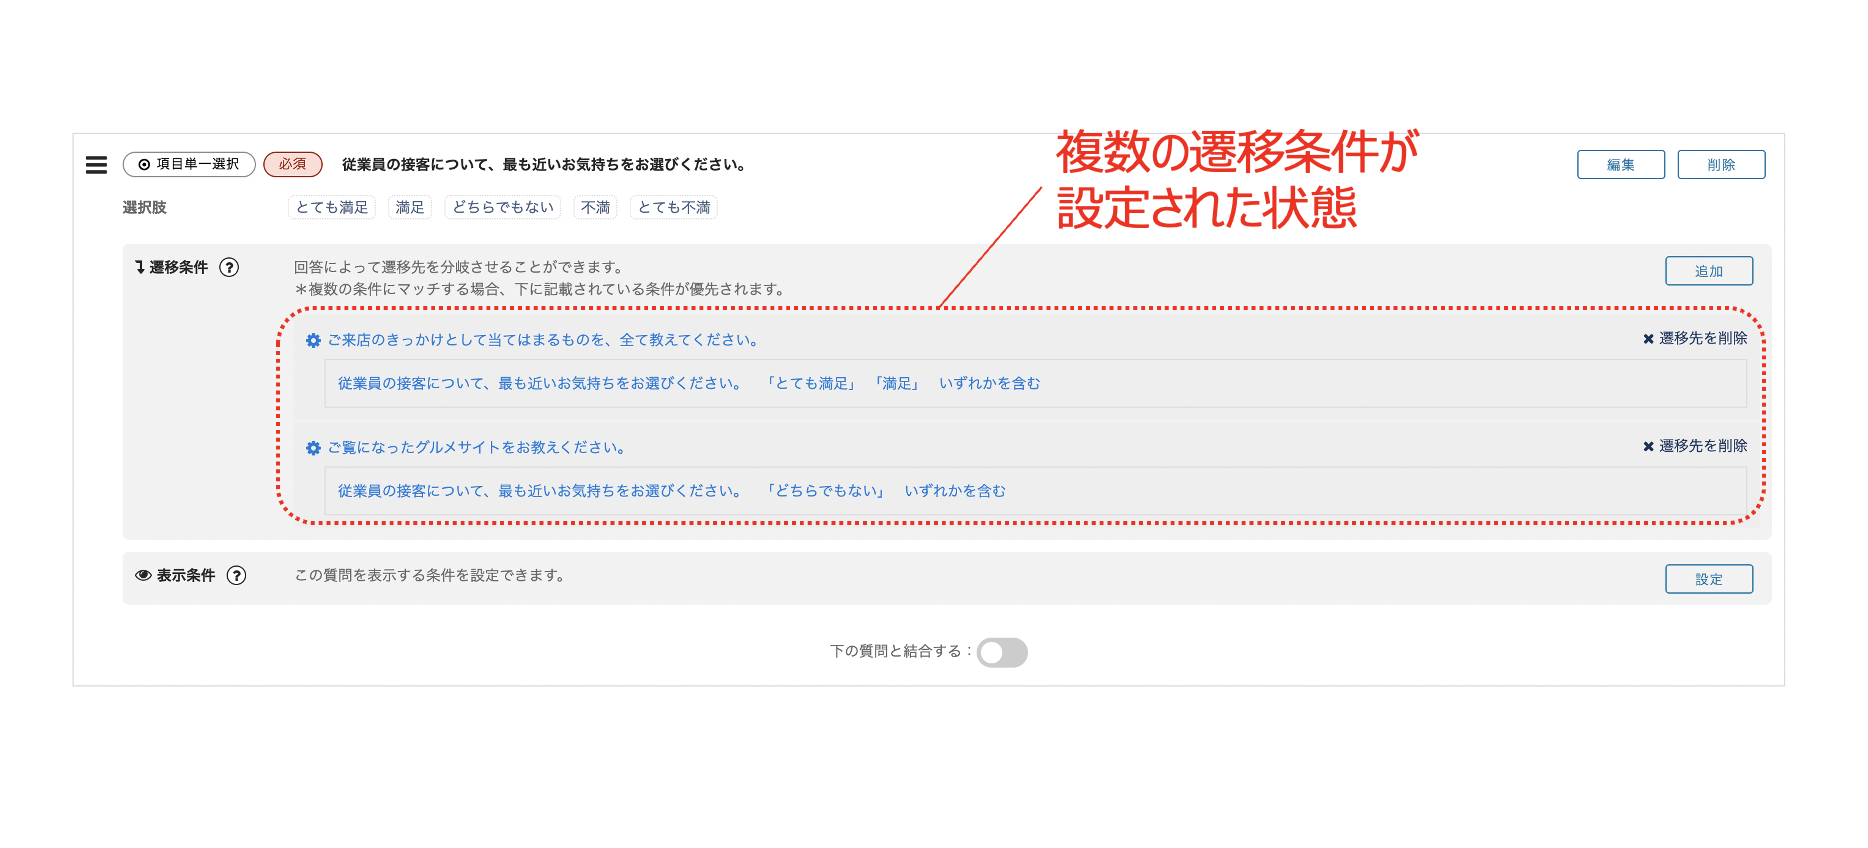This screenshot has height=848, width=1868.
Task: Click gear icon beside グルメサイト transition
Action: 313,448
